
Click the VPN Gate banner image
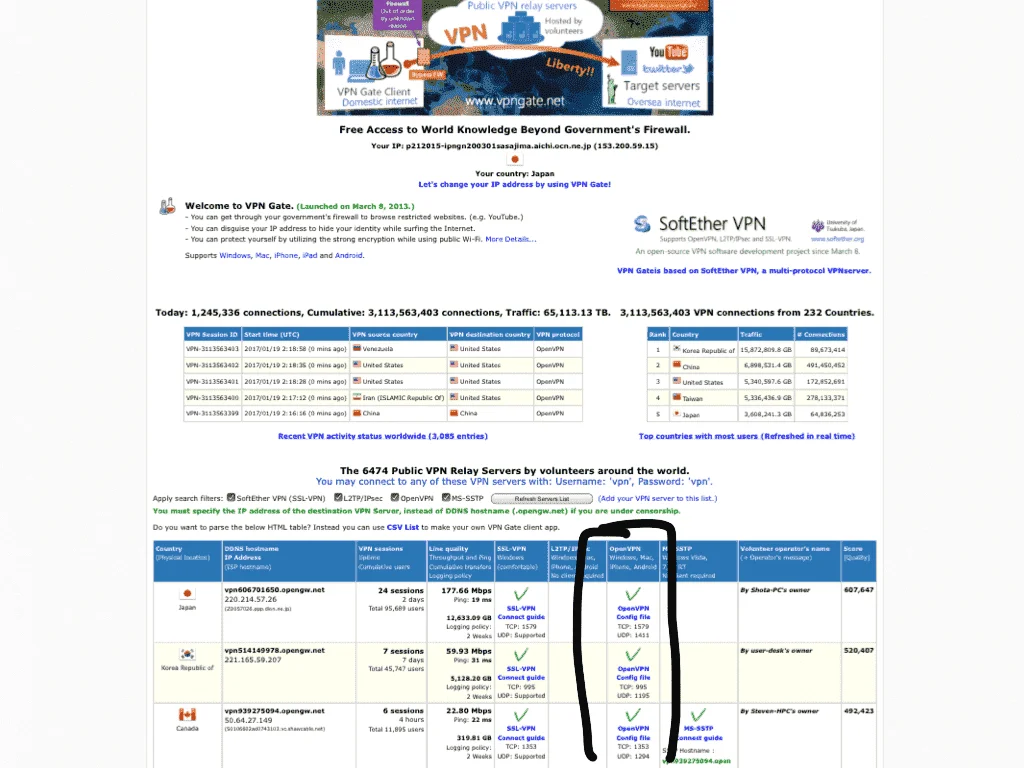click(x=515, y=57)
